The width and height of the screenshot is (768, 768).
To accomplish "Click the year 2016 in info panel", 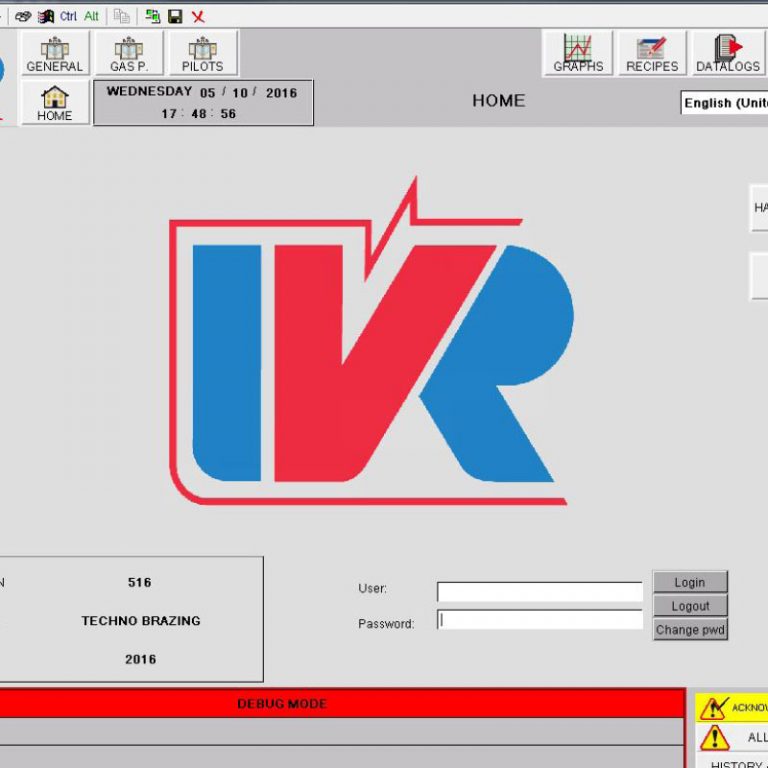I will (x=141, y=659).
